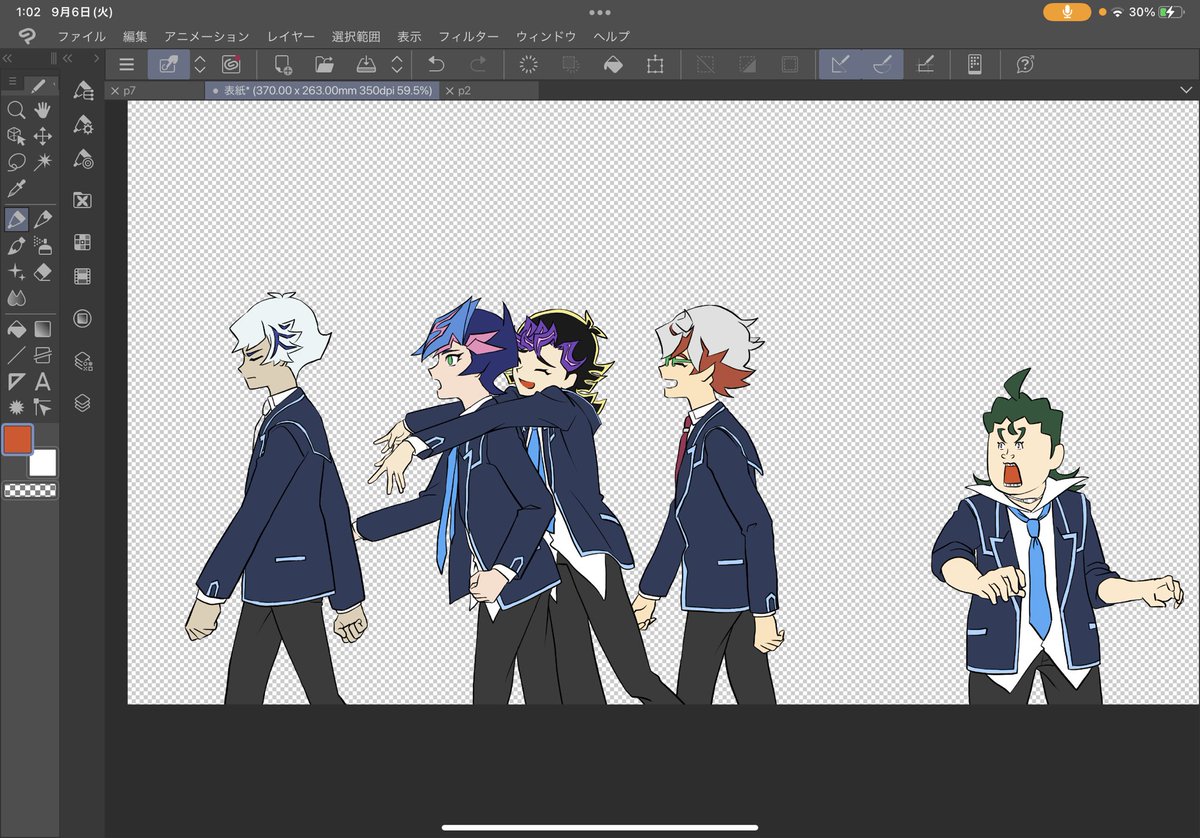Open Clip Studio support help icon
This screenshot has width=1200, height=838.
click(1025, 65)
